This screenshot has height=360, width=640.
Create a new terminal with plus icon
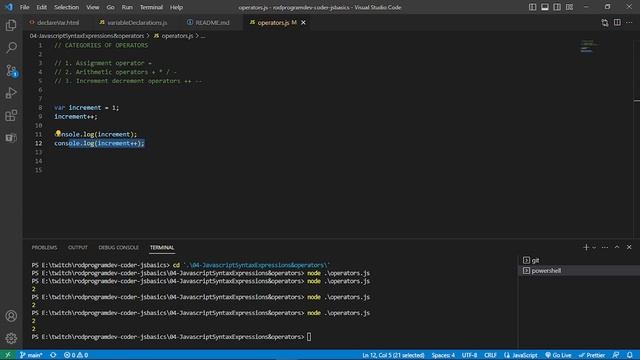586,247
